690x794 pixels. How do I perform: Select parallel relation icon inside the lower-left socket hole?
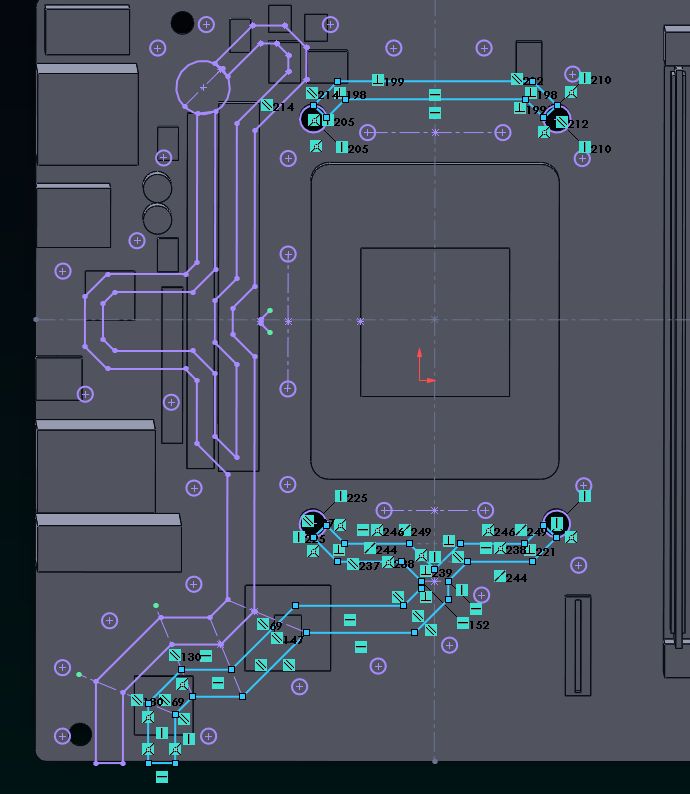point(308,521)
